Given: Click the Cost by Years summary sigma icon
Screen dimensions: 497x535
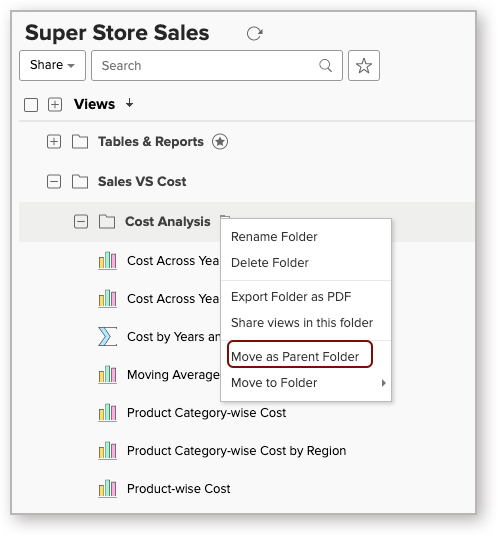Looking at the screenshot, I should pyautogui.click(x=107, y=336).
